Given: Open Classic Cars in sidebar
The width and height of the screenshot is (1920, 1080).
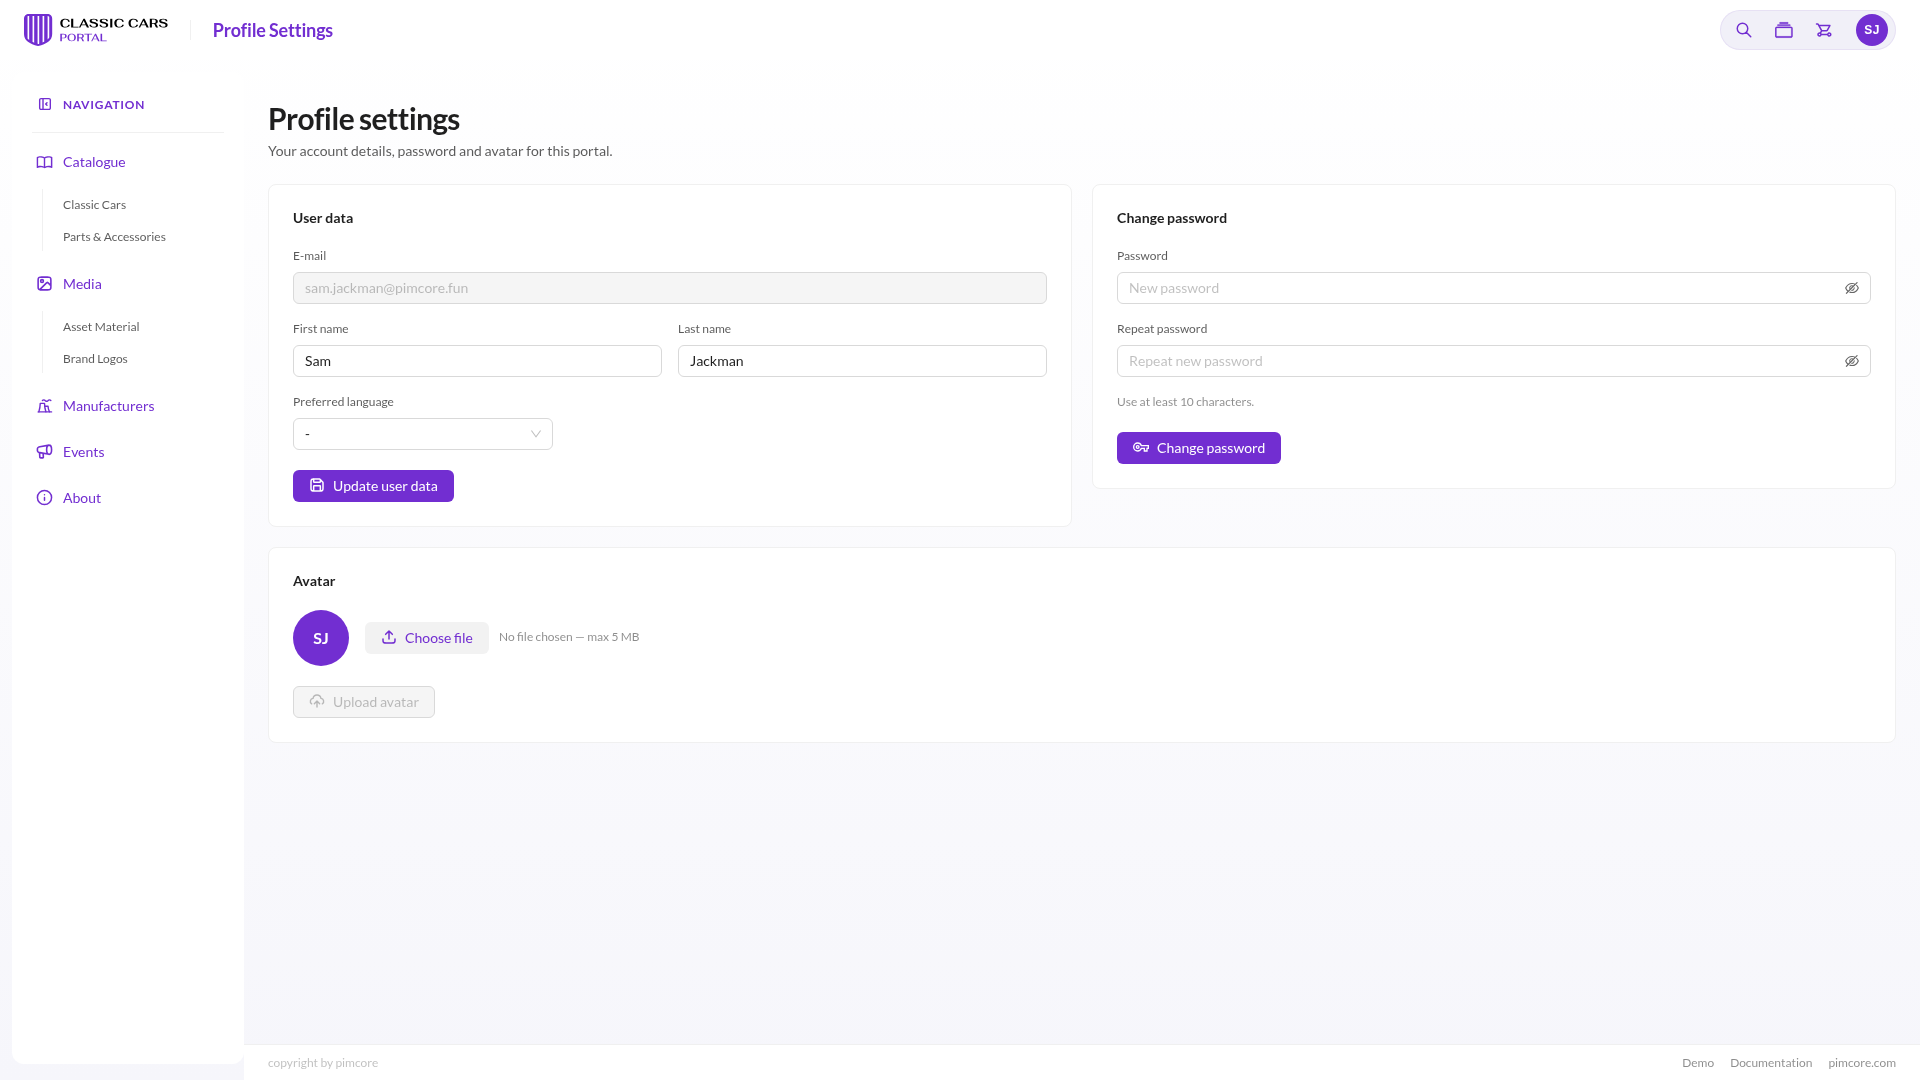Looking at the screenshot, I should coord(94,205).
